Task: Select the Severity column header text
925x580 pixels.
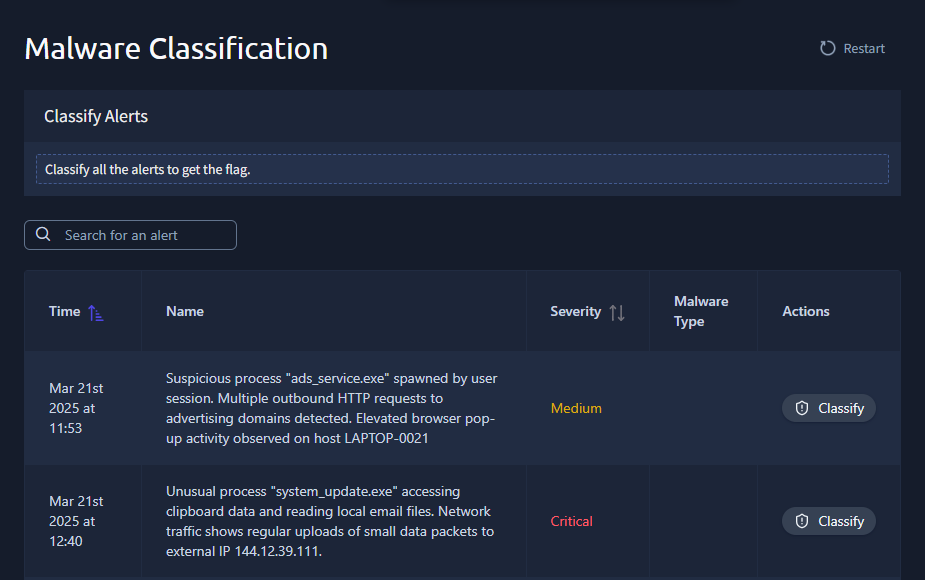Action: click(x=575, y=311)
